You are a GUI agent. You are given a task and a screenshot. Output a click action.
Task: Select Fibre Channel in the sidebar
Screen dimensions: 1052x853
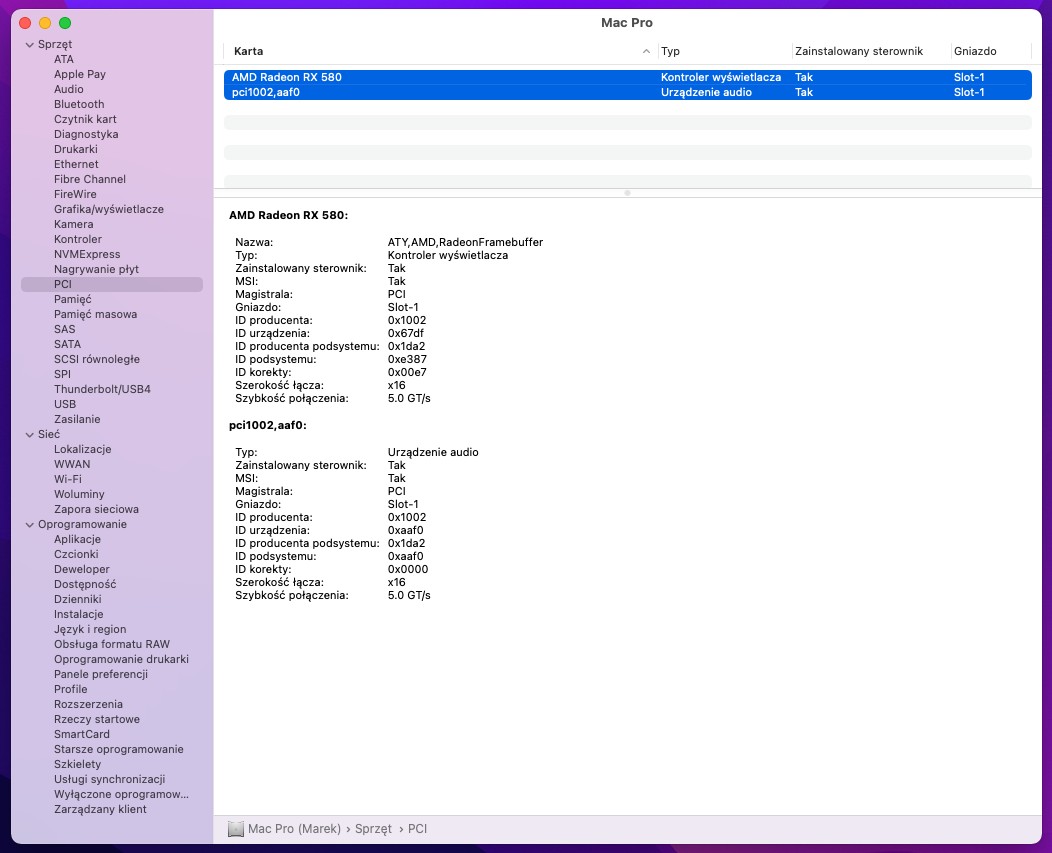click(x=90, y=179)
